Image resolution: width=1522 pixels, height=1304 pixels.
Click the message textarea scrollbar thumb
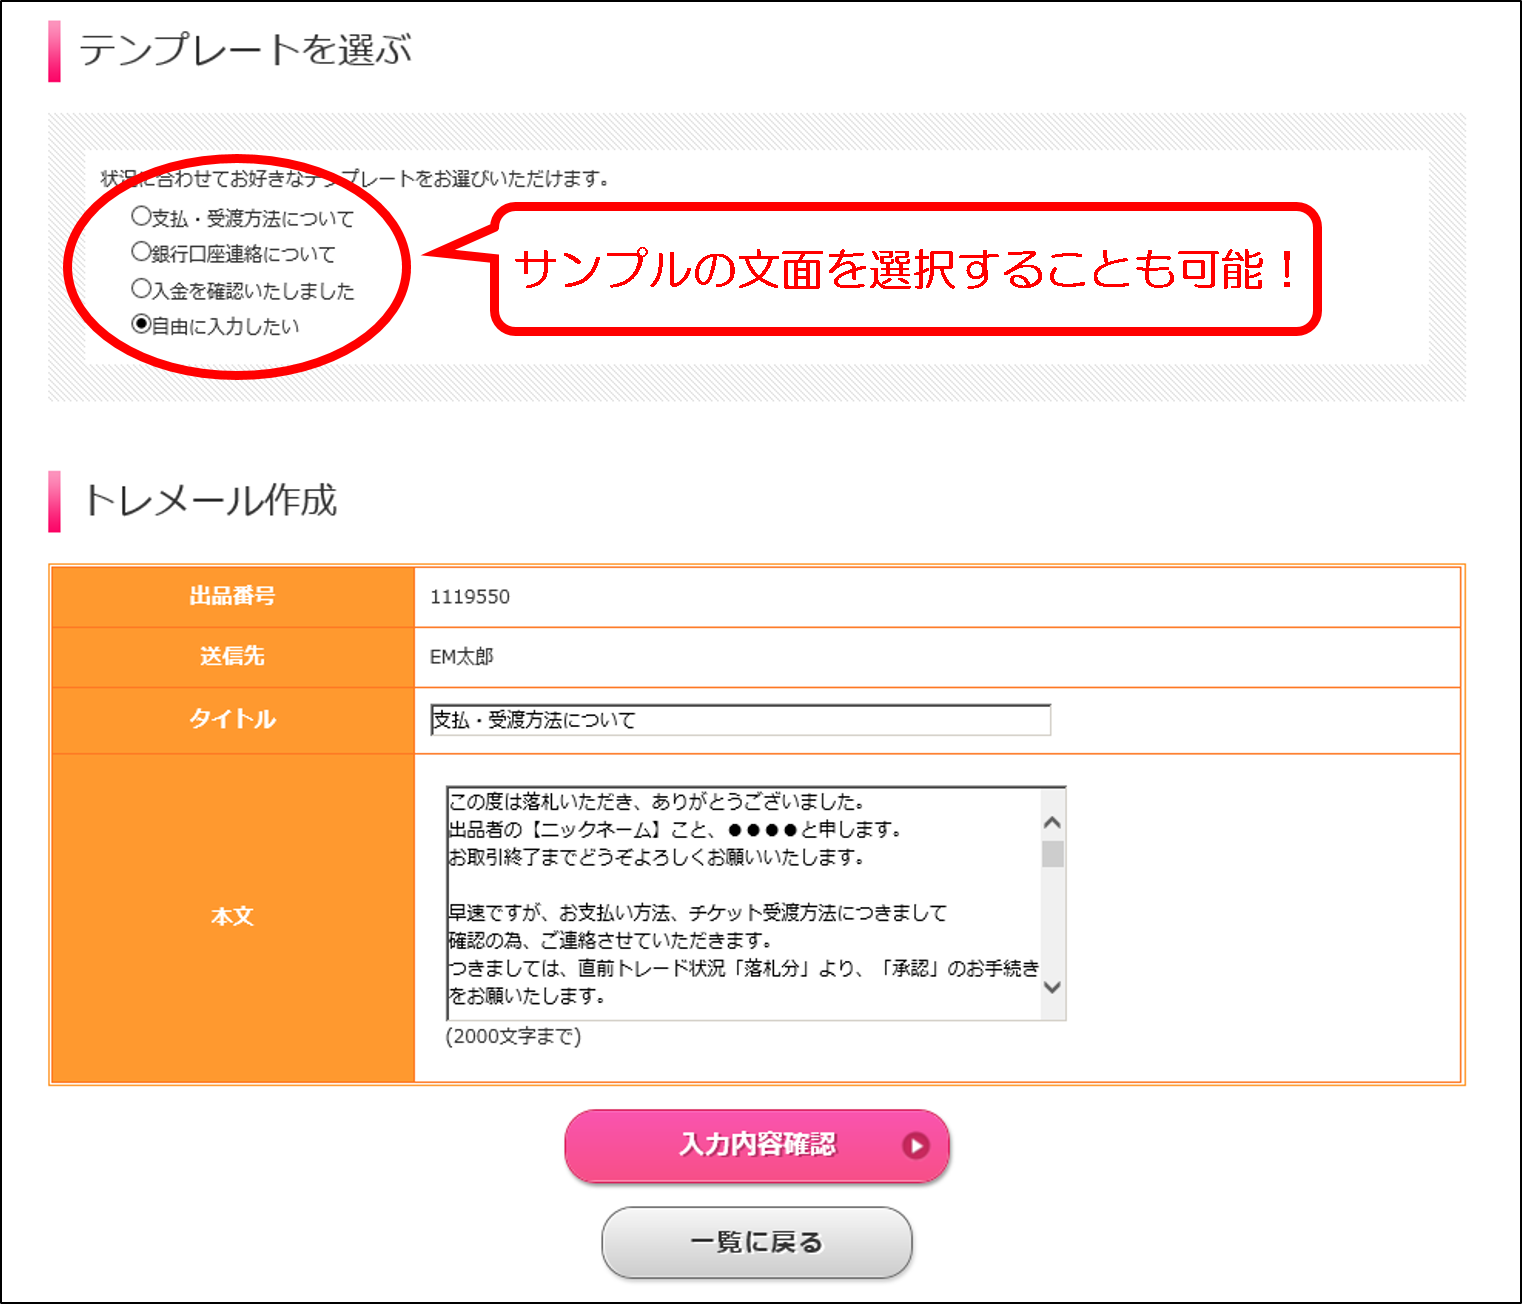tap(1052, 854)
